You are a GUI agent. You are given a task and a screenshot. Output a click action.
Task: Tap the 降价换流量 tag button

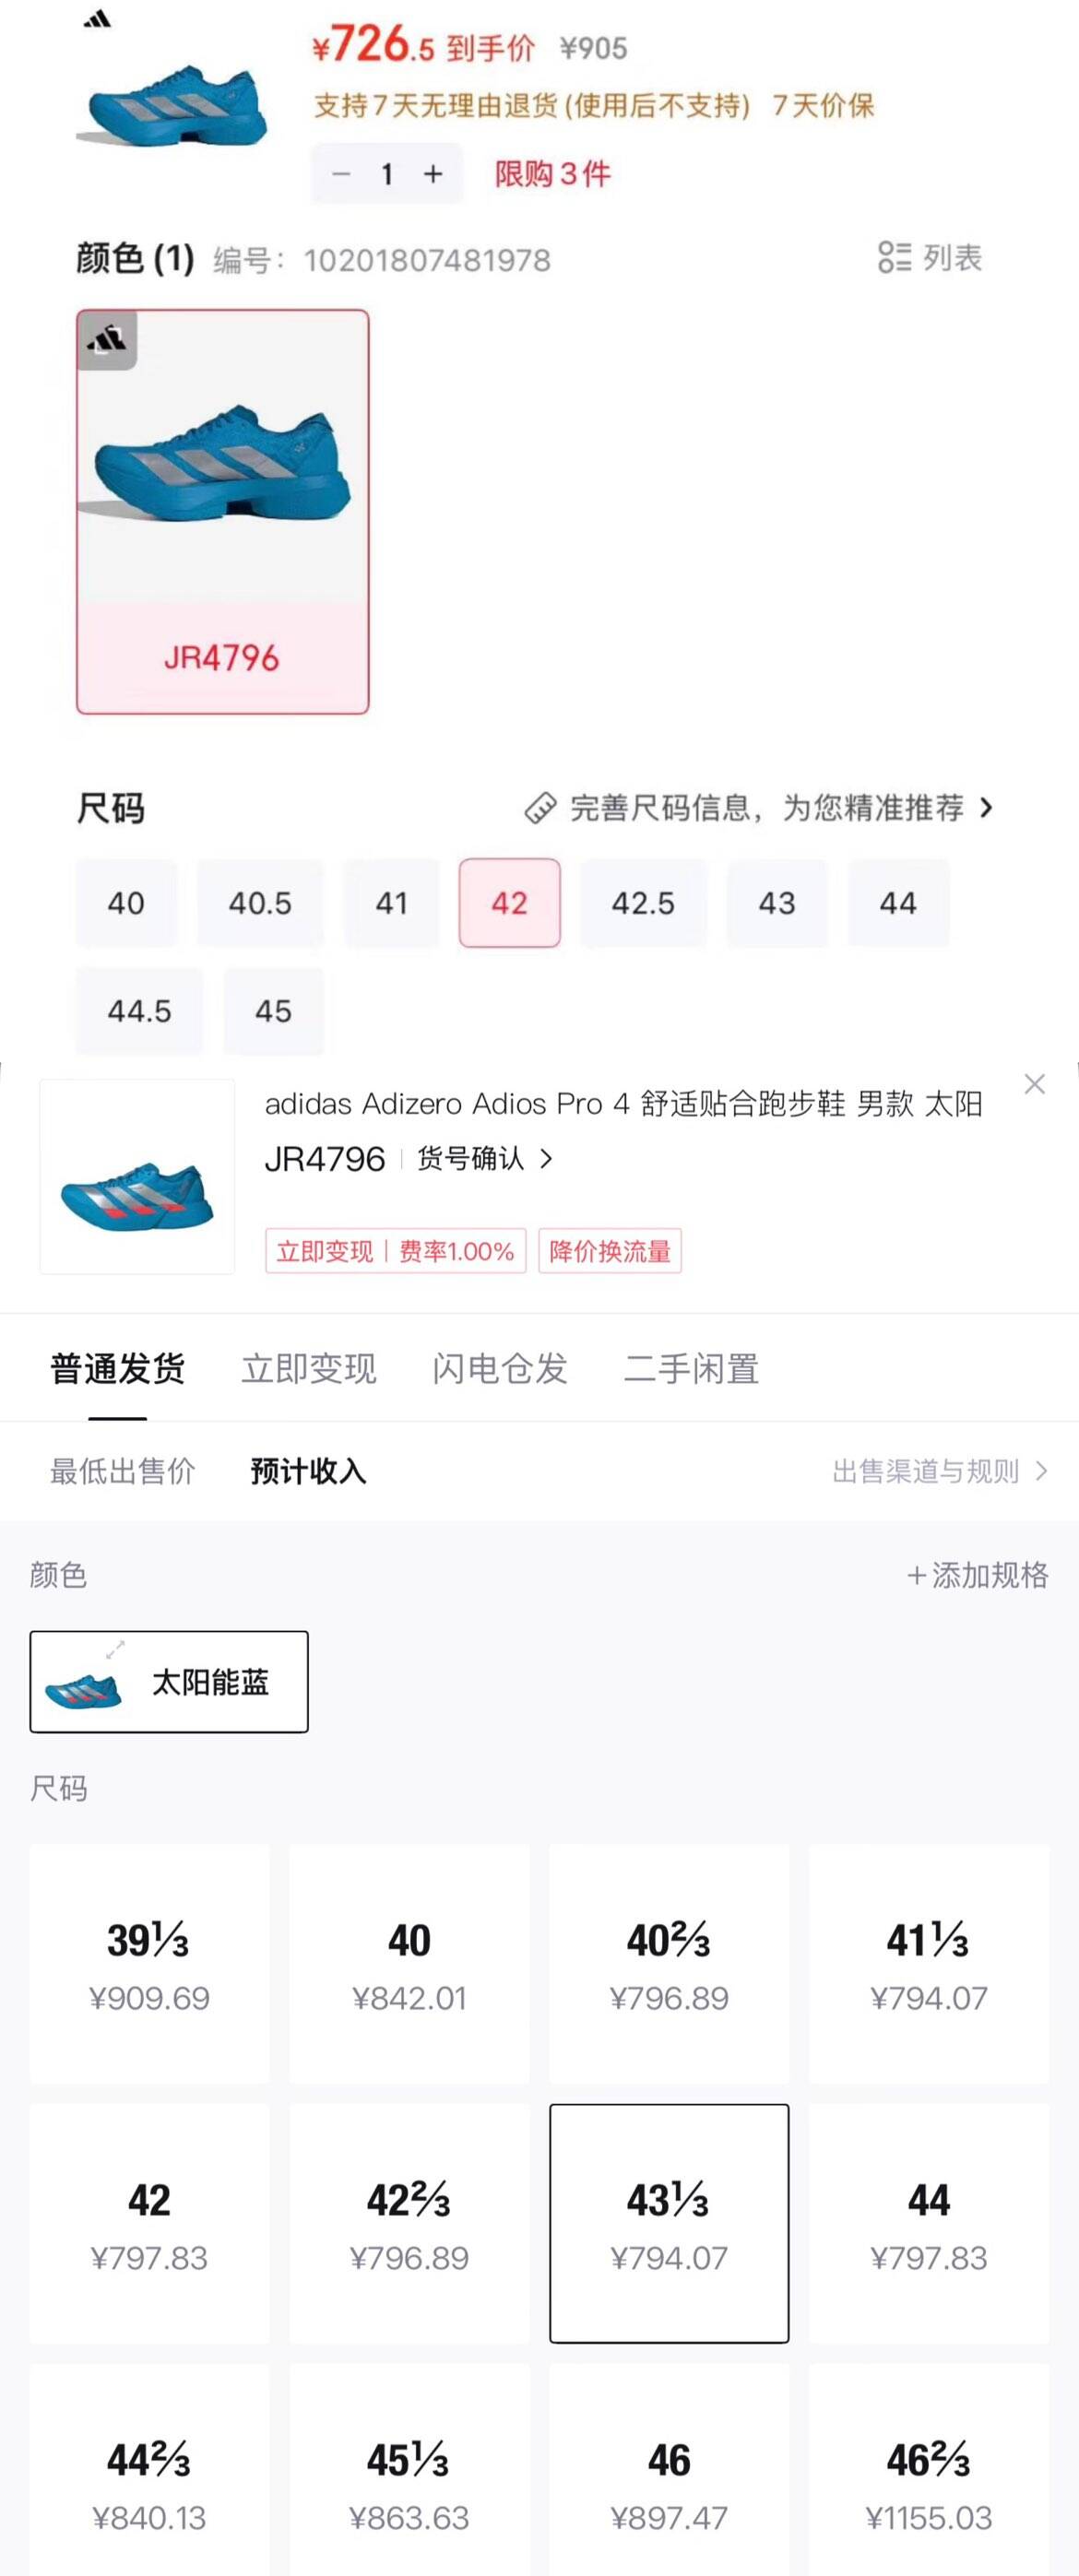point(609,1251)
